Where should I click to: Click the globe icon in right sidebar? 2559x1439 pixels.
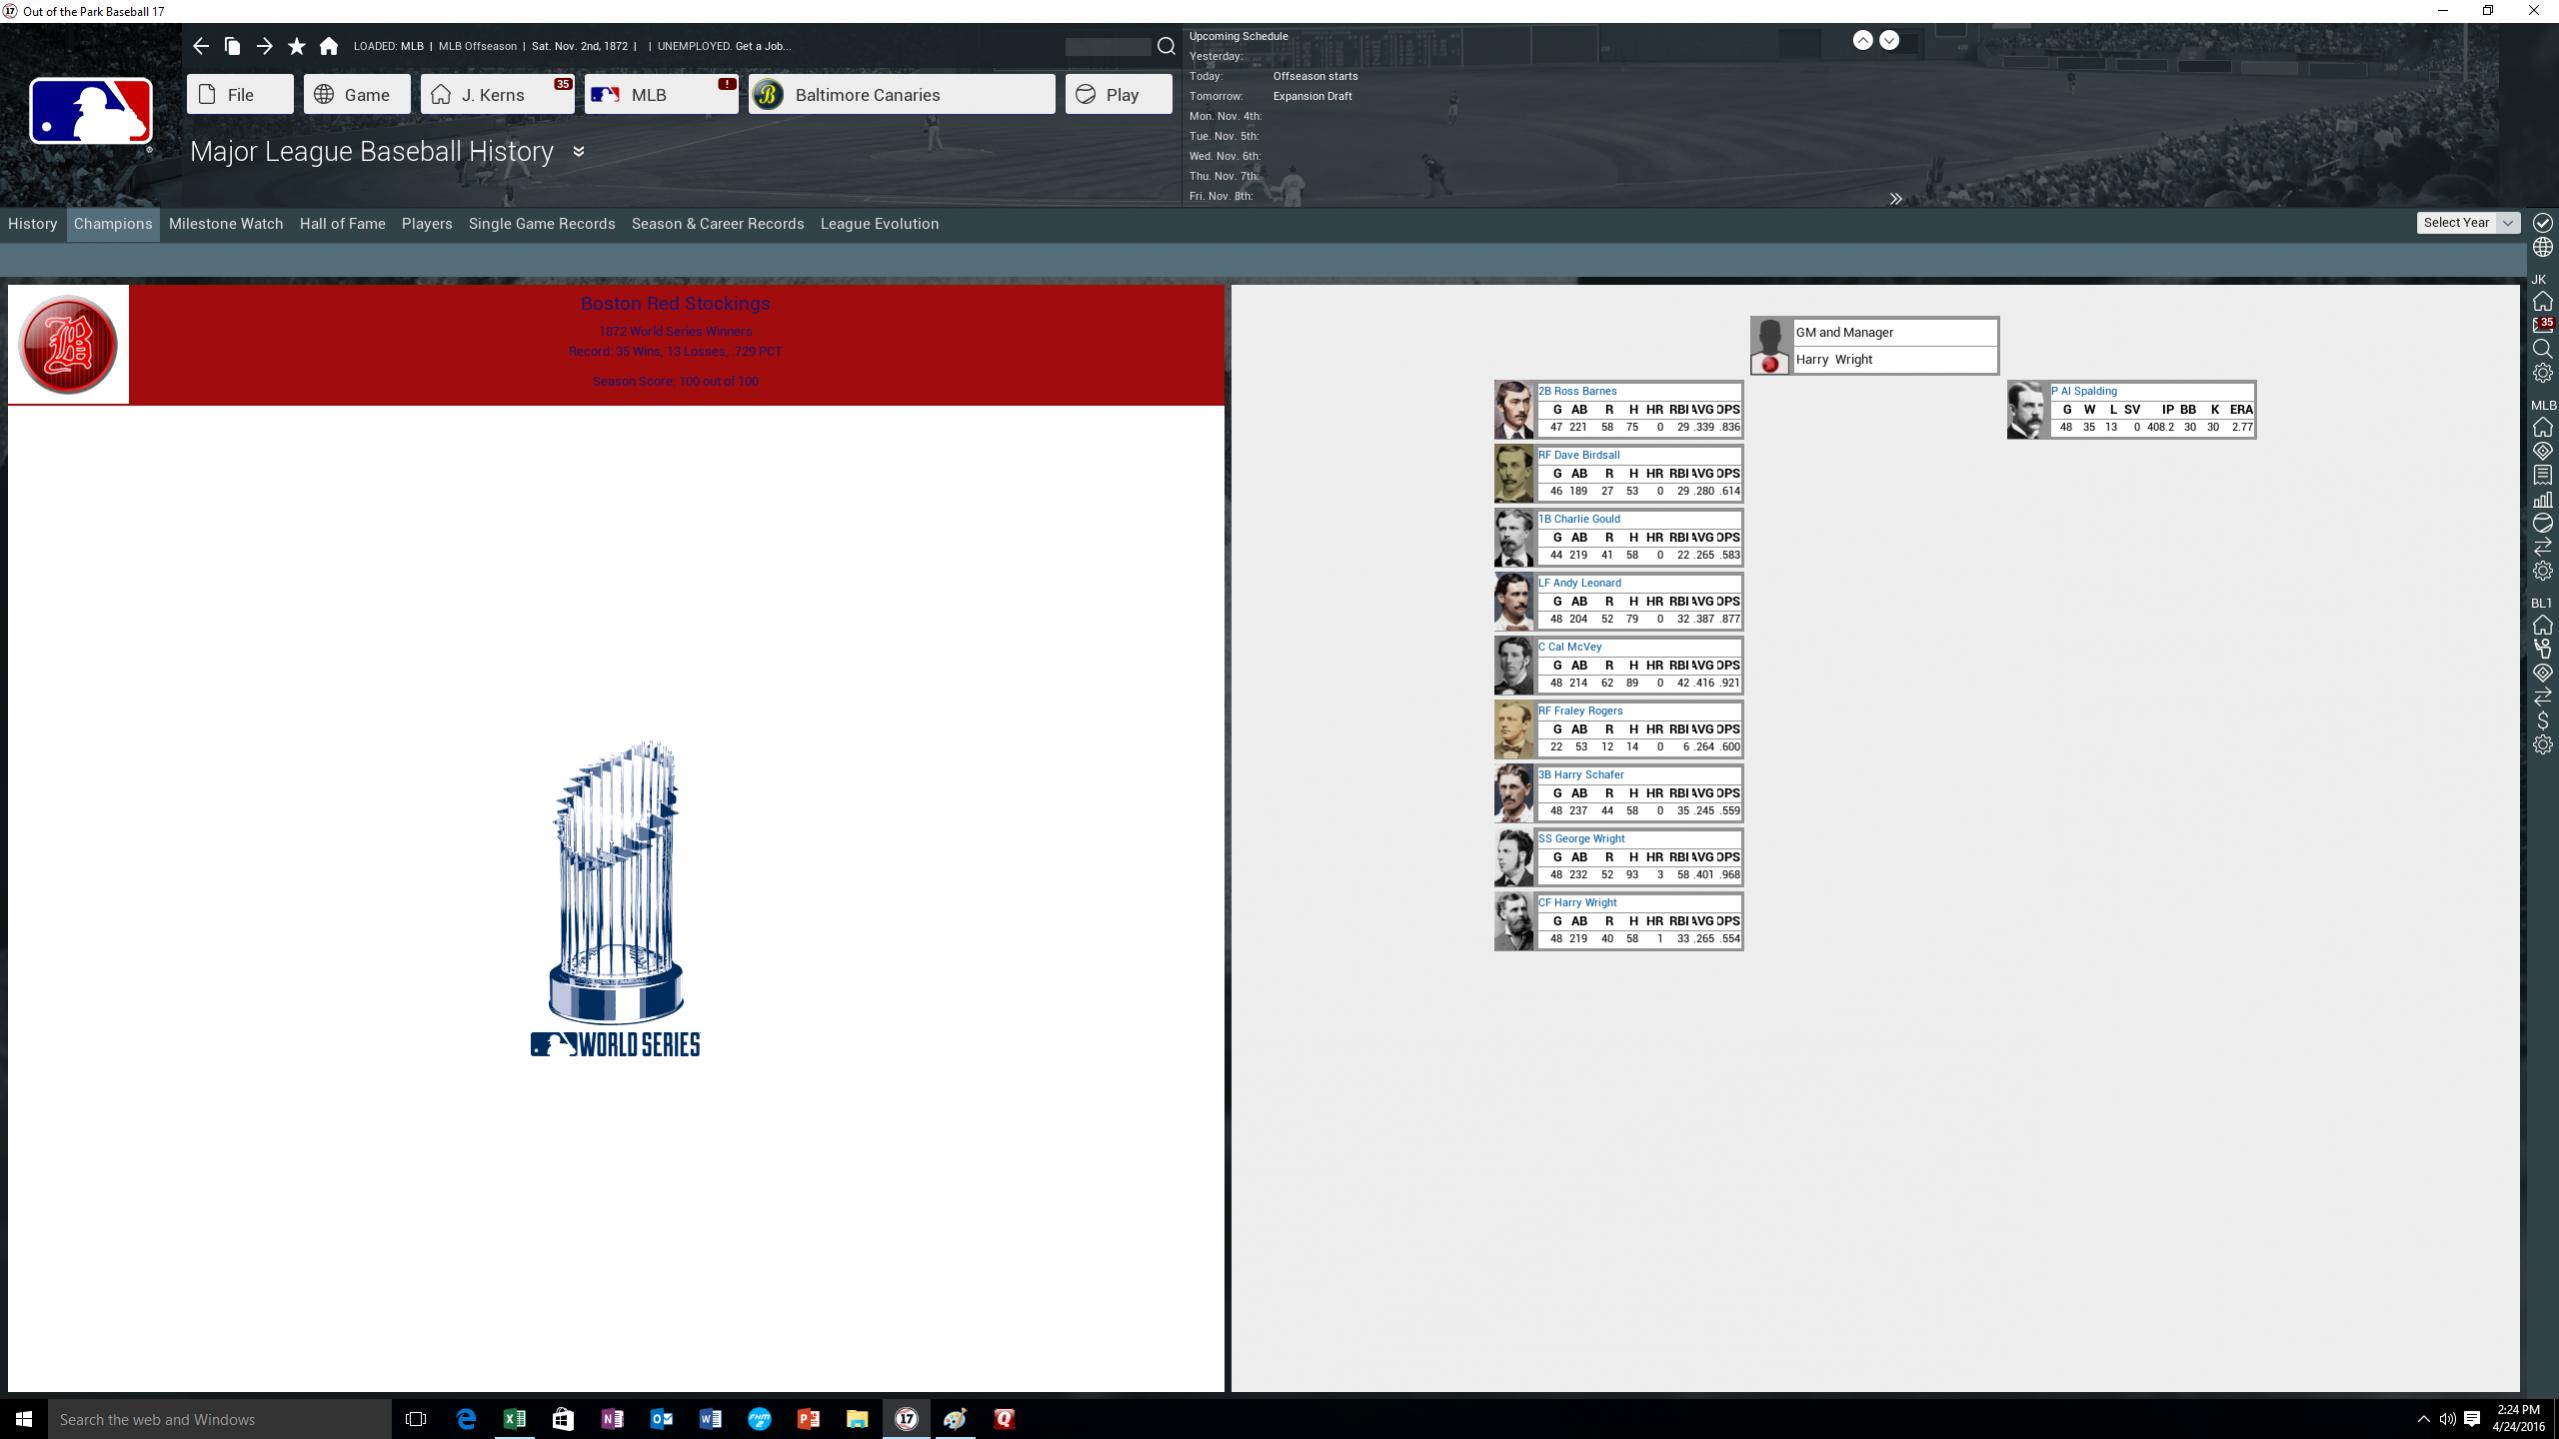(2542, 247)
